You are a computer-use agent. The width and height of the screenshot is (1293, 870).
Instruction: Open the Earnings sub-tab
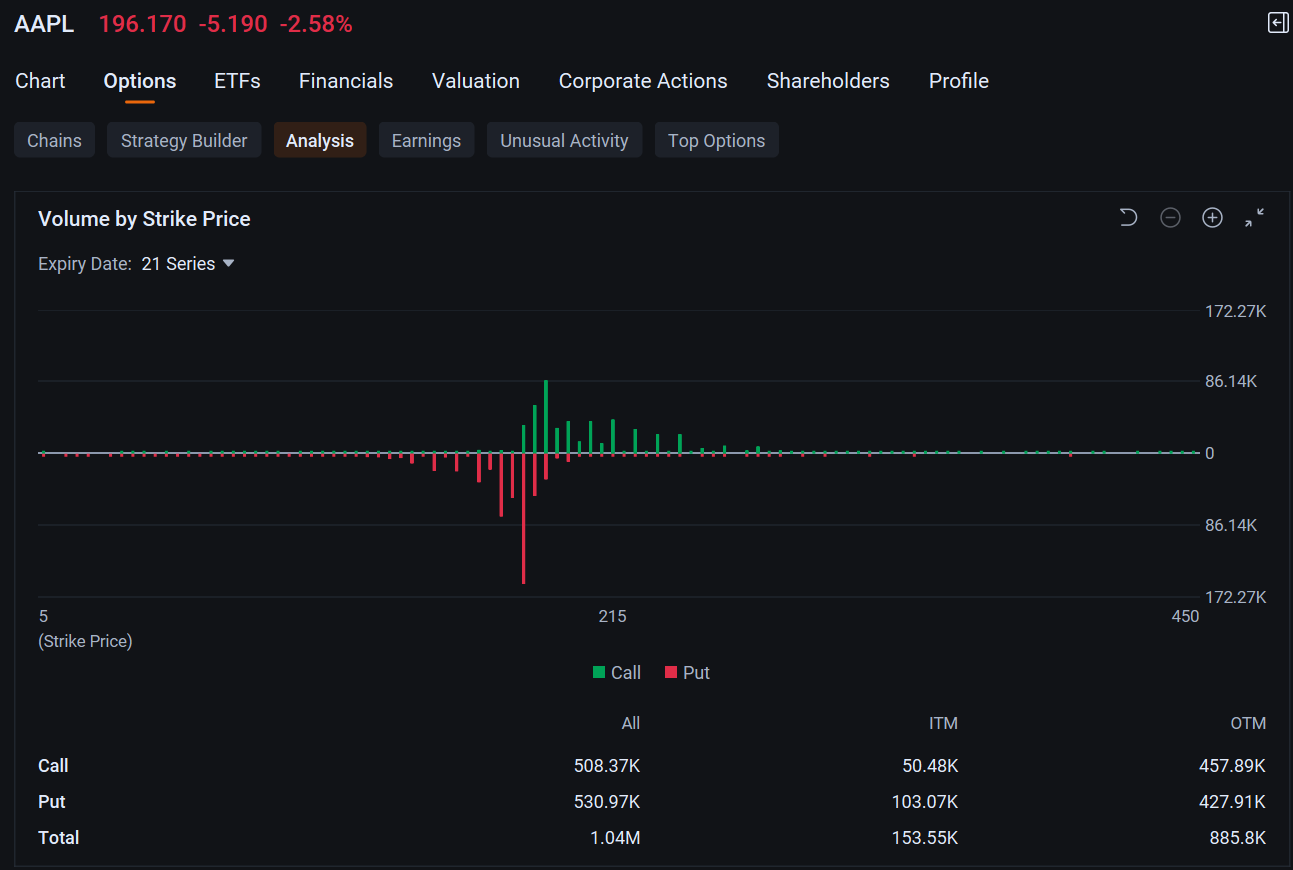[426, 141]
